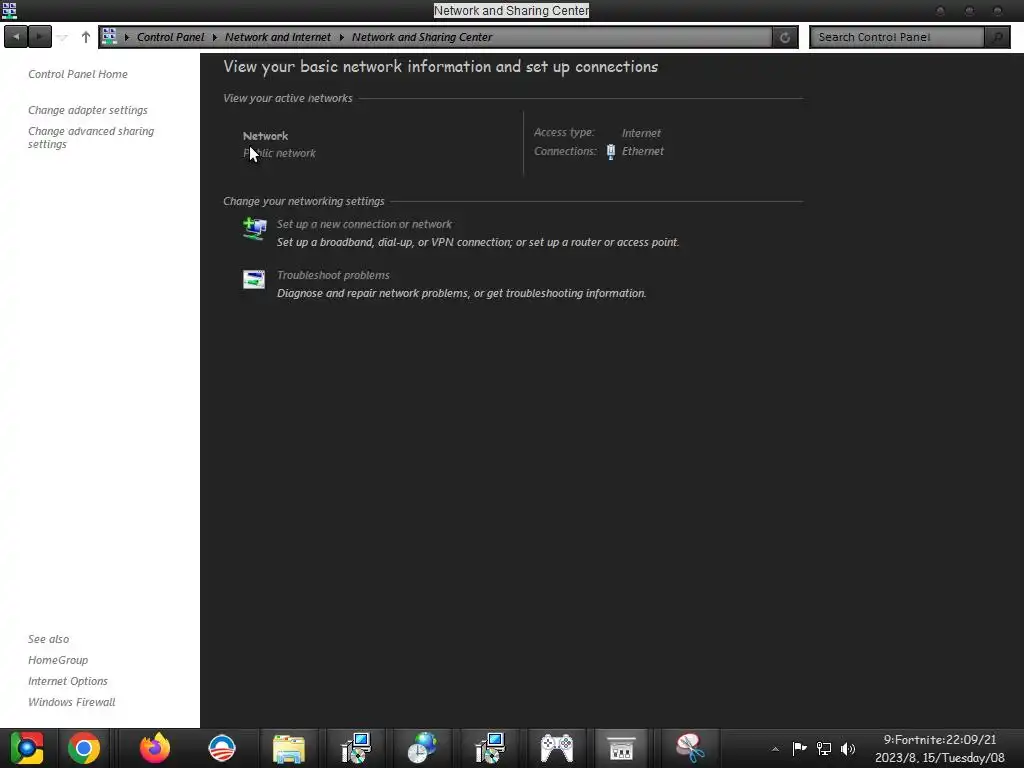Open HomeGroup under See also
The image size is (1024, 768).
pos(57,660)
